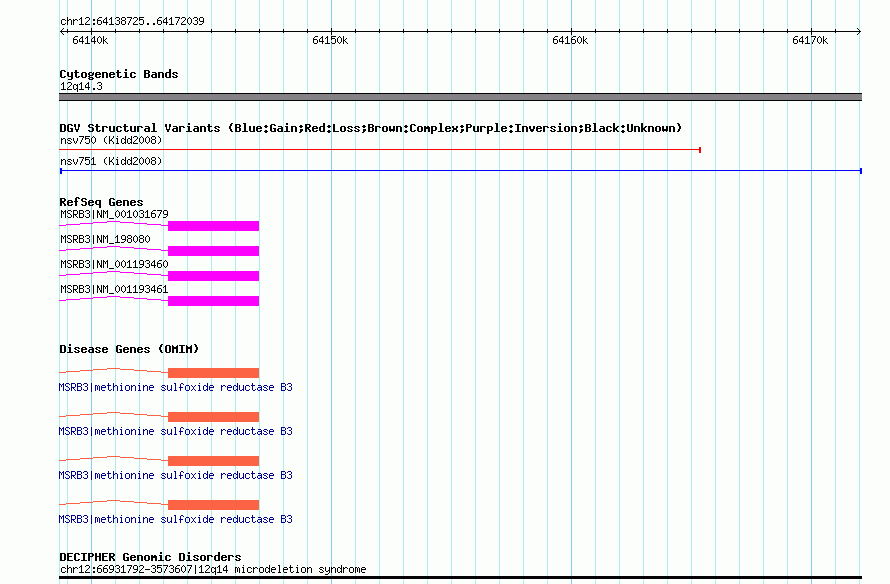The height and width of the screenshot is (584, 890).
Task: Click the red nsv750 loss variant line
Action: tap(380, 150)
